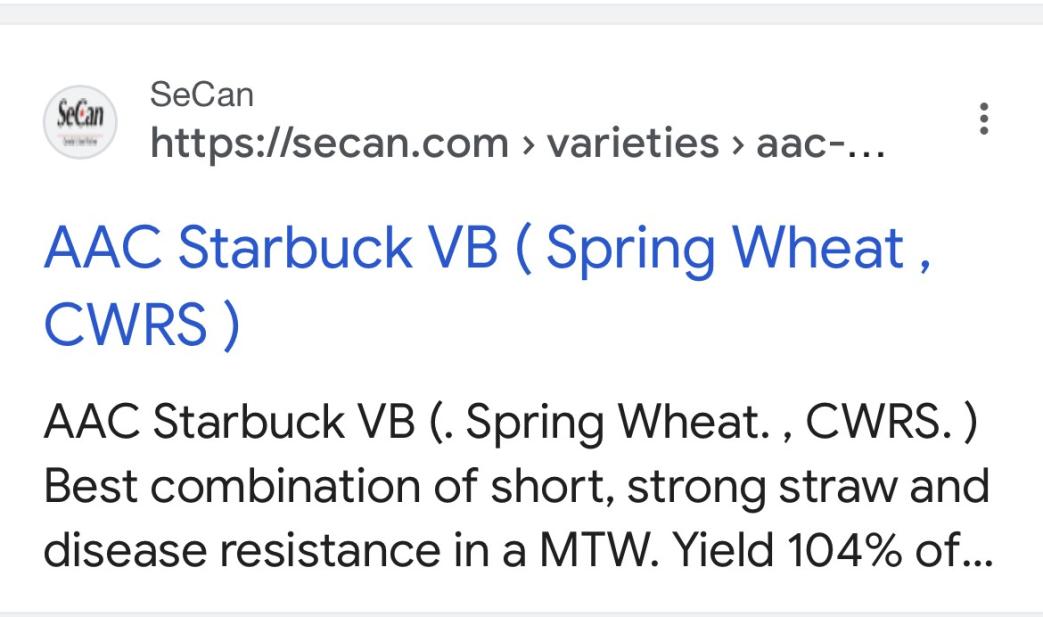Click the SeCan site name label

(x=201, y=95)
